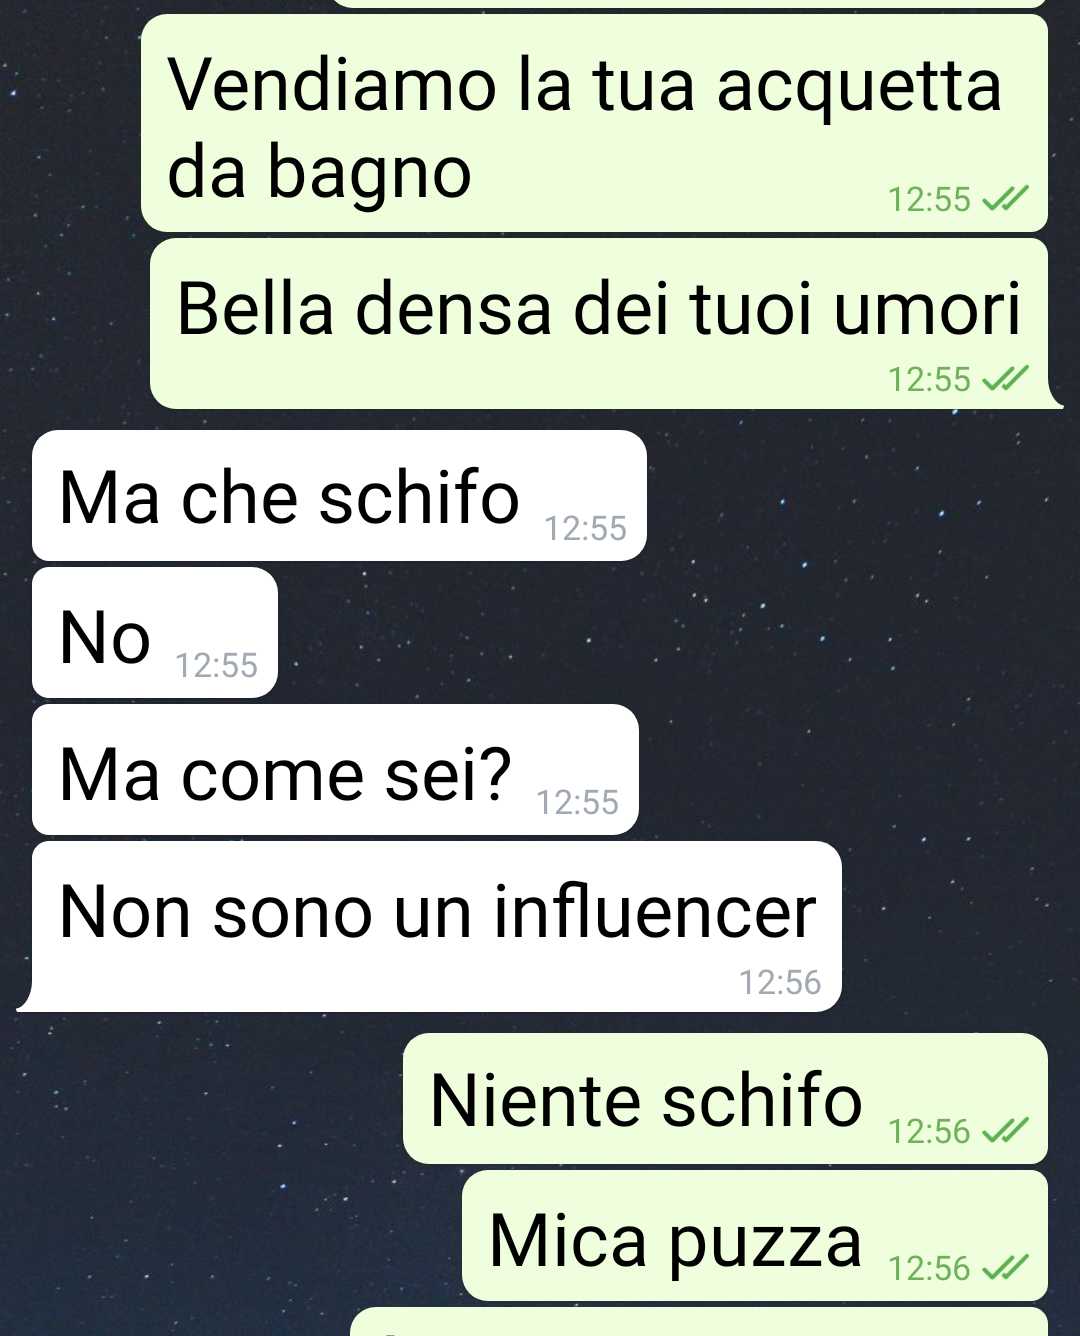The height and width of the screenshot is (1336, 1080).
Task: Tap the 'Ma che schifo' message
Action: tap(339, 496)
